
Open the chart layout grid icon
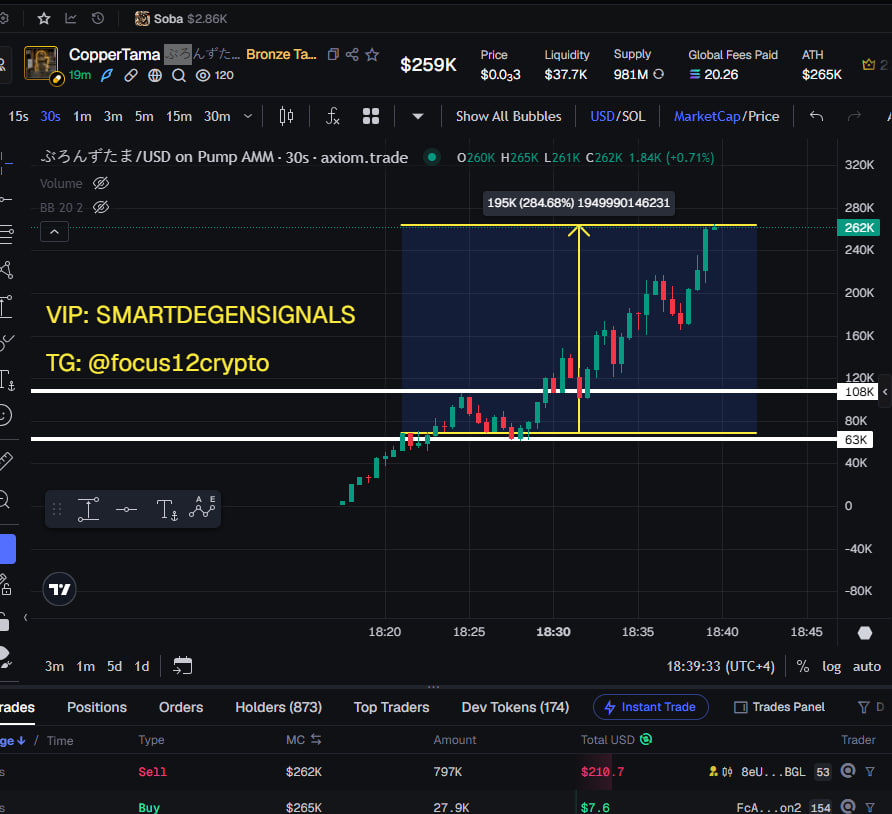tap(371, 117)
